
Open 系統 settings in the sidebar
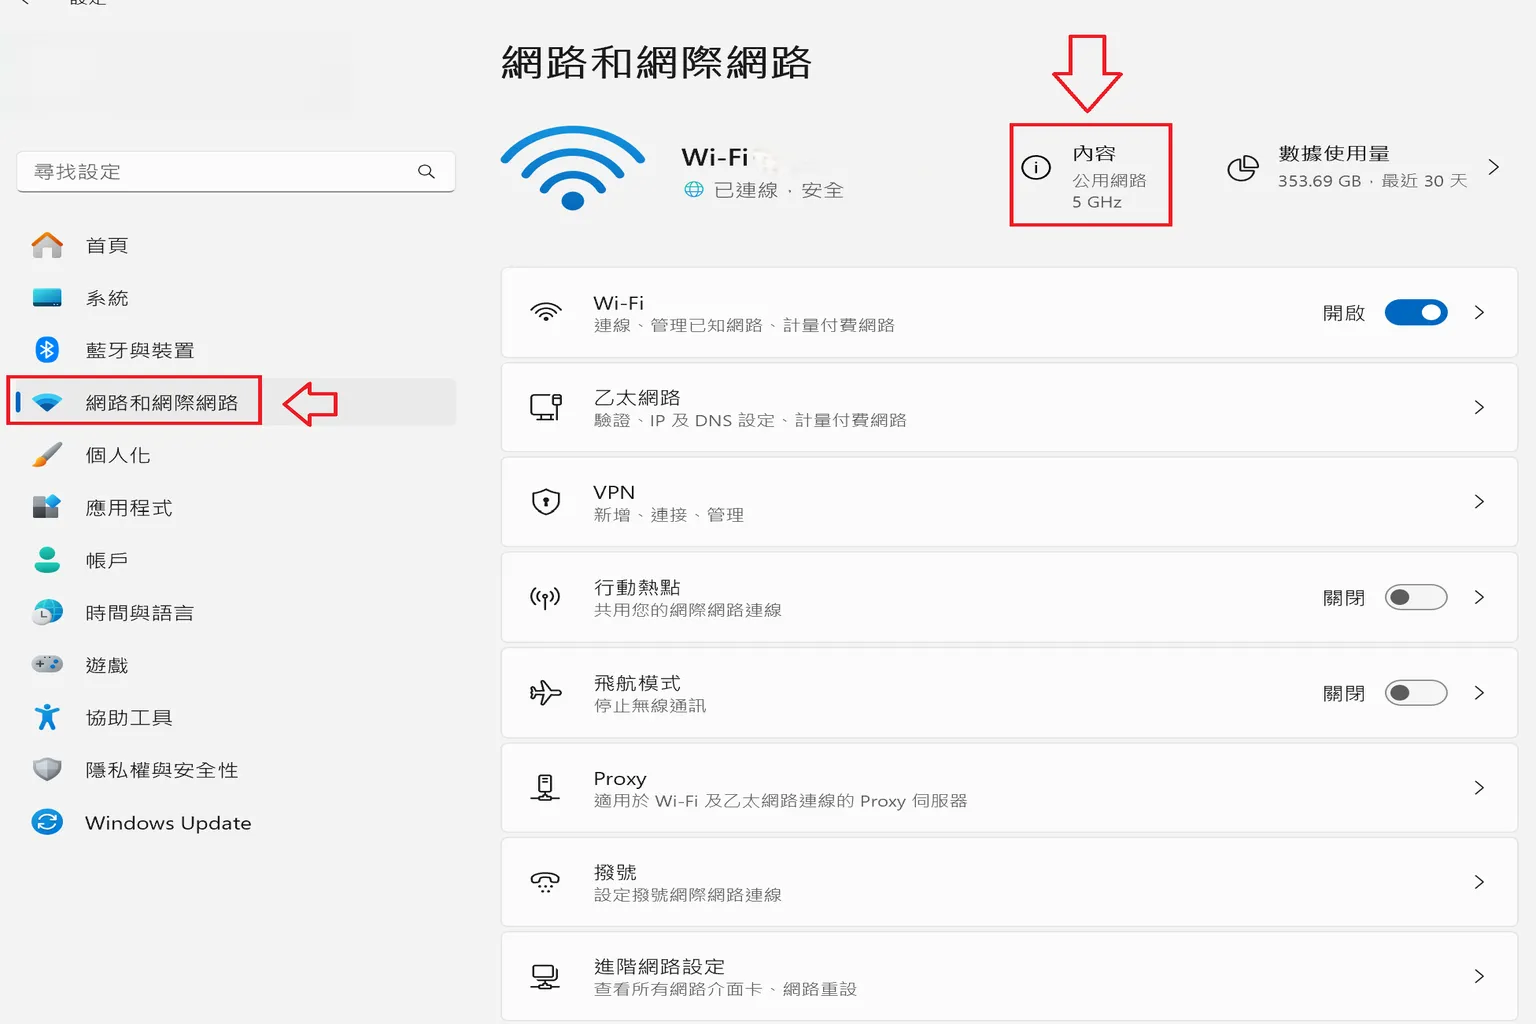click(236, 298)
